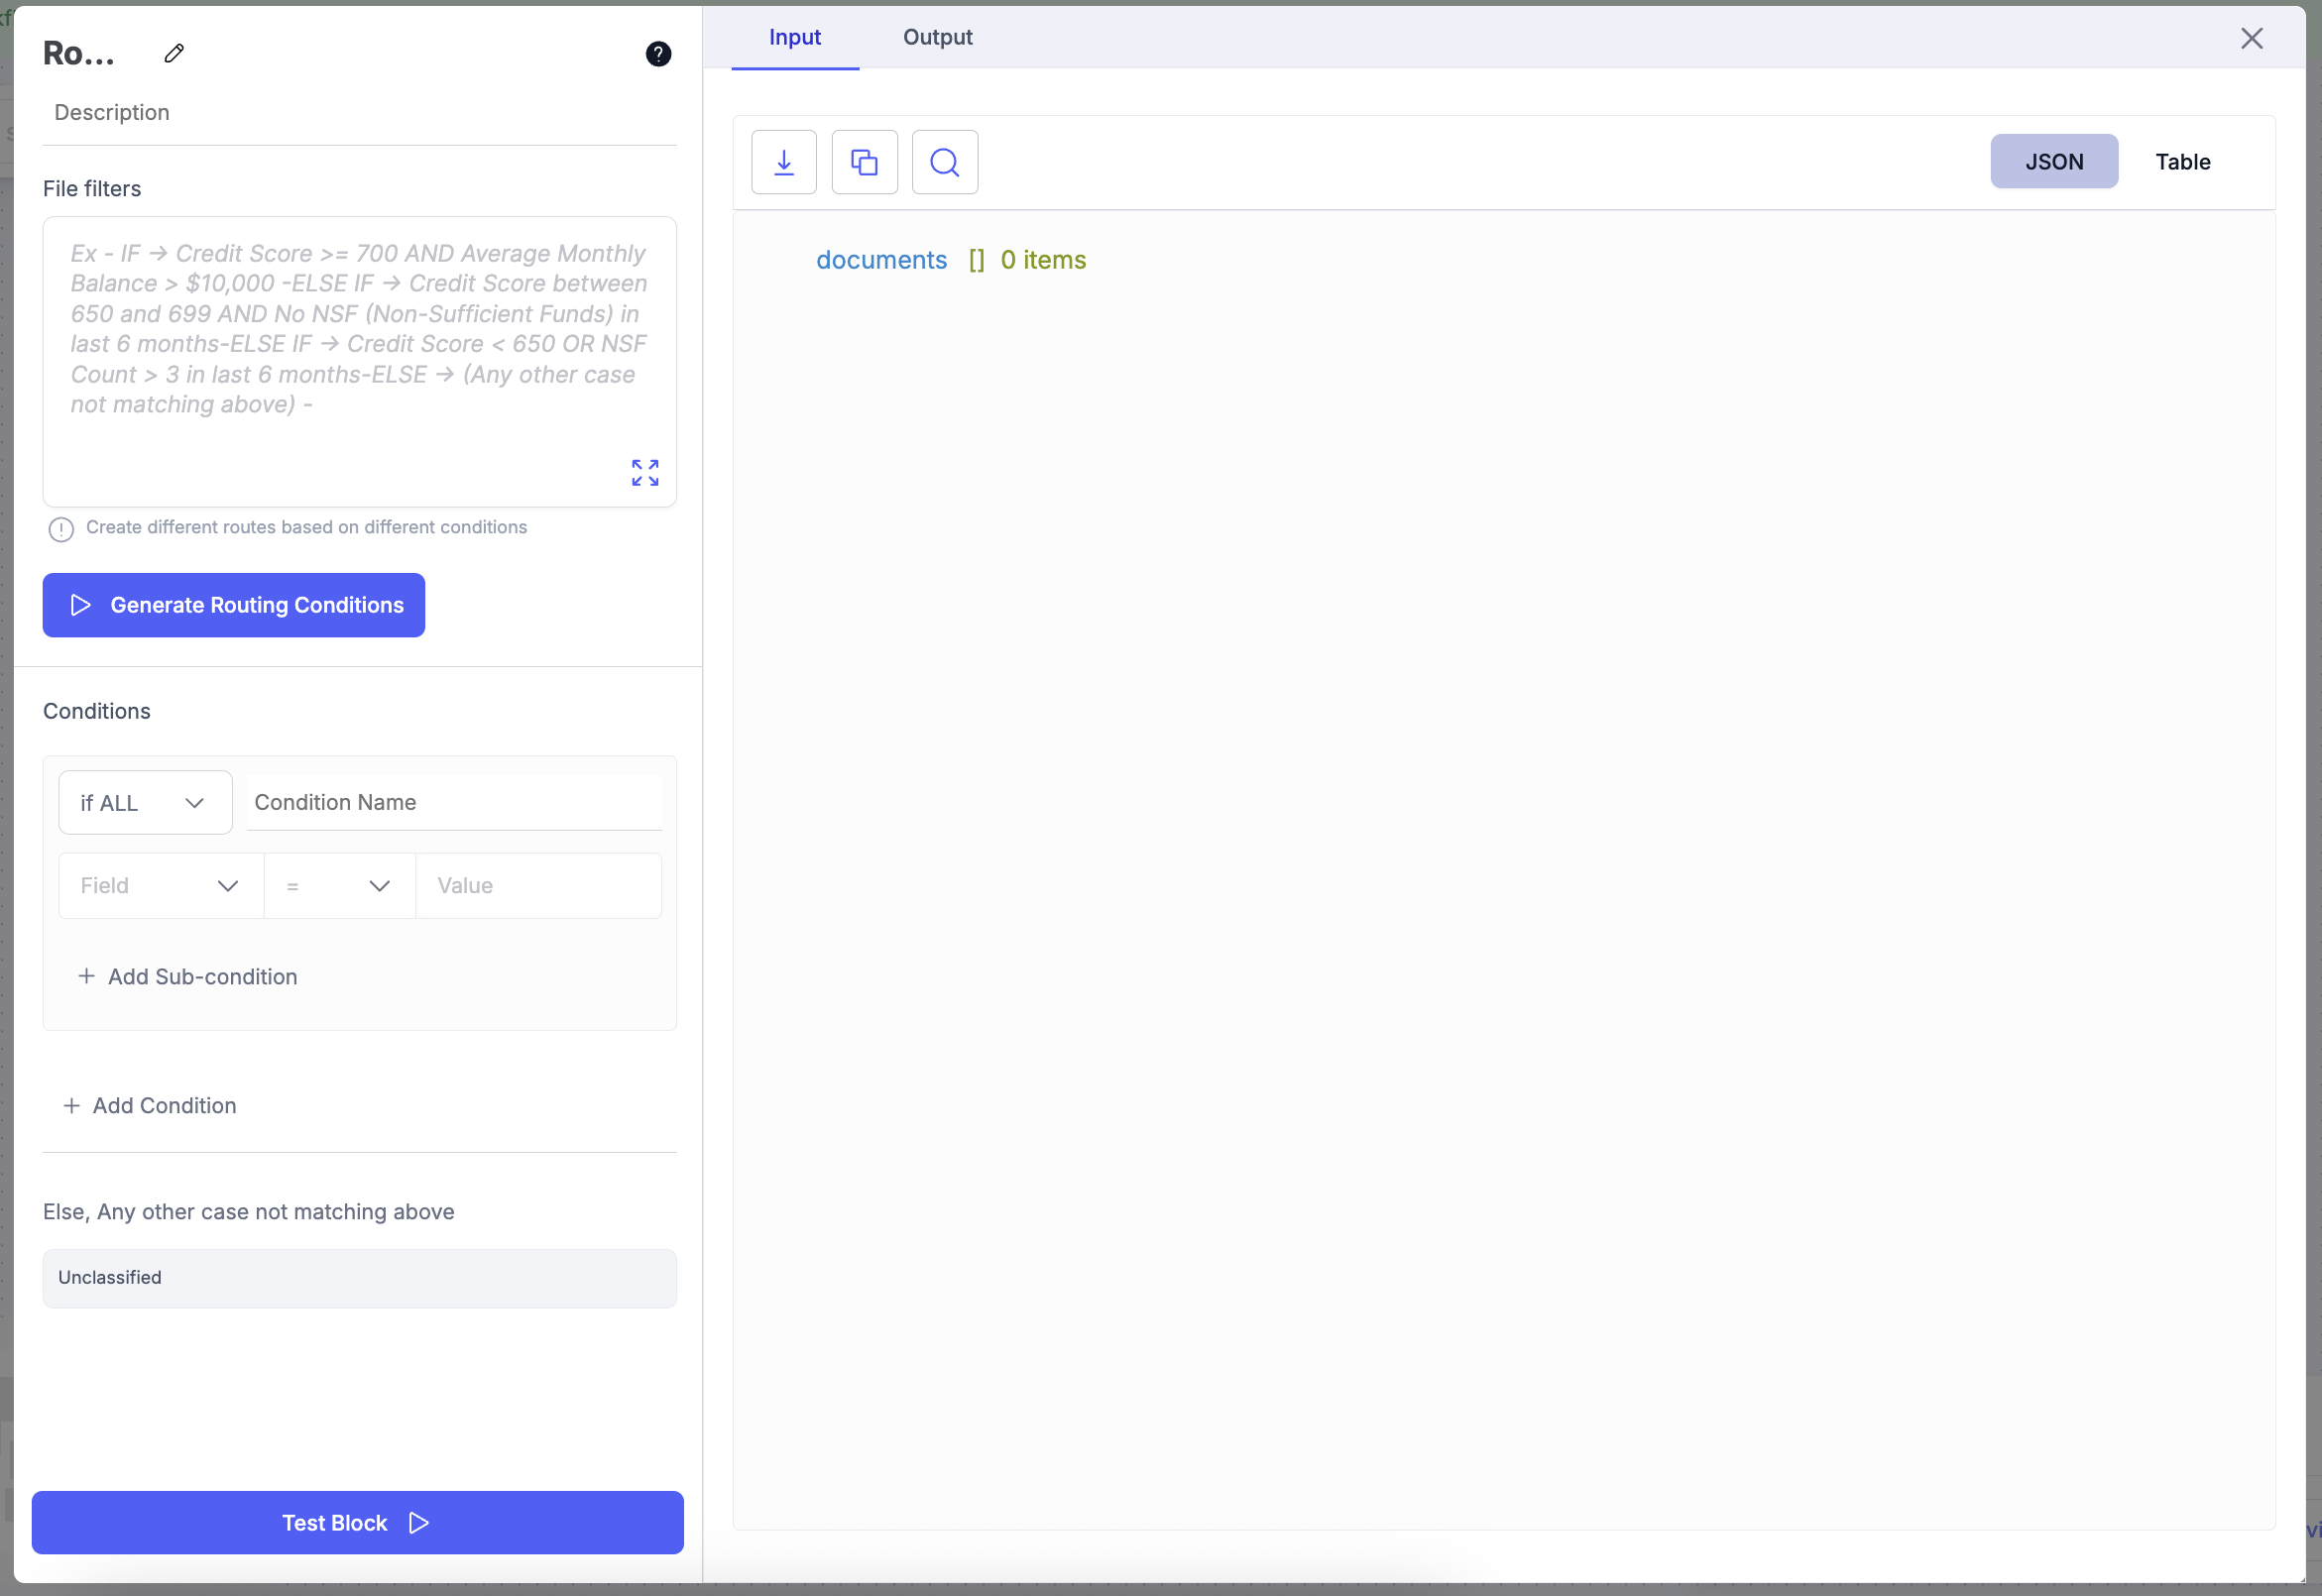Switch view to JSON mode
Viewport: 2322px width, 1596px height.
coord(2053,162)
